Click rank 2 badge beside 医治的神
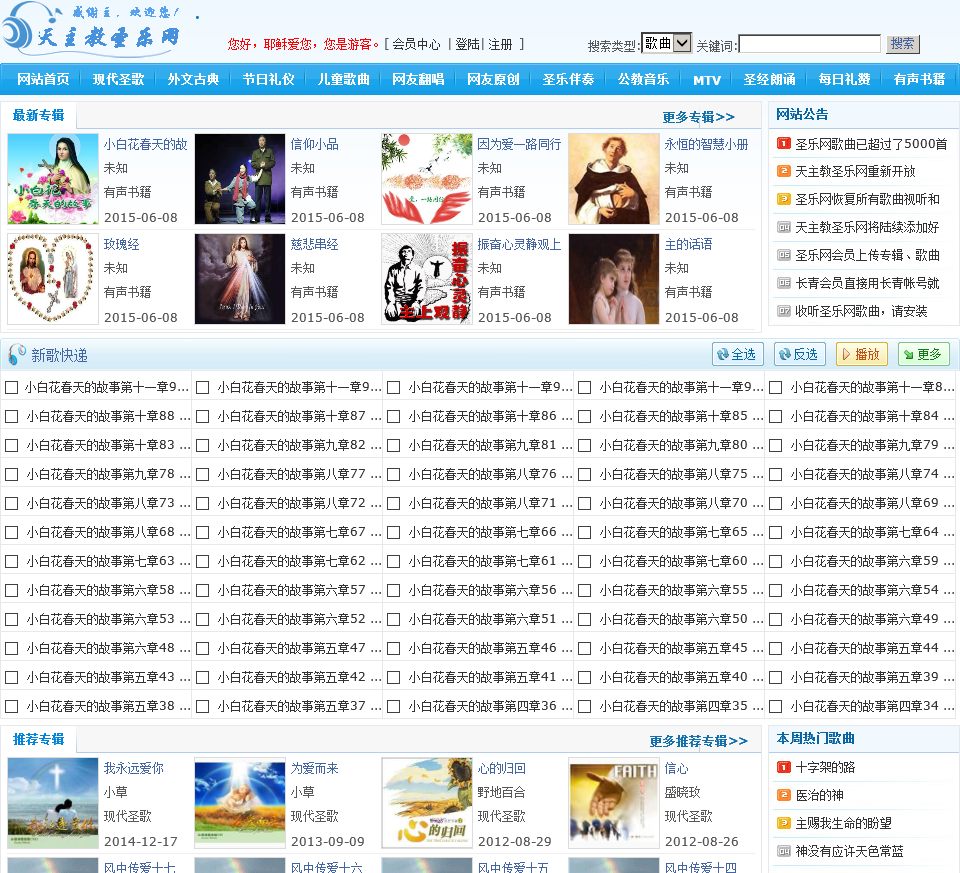 point(784,795)
